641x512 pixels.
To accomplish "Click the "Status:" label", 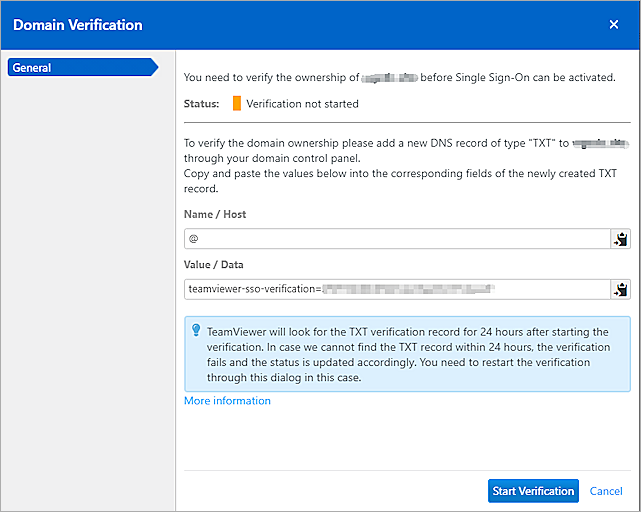I will tap(202, 103).
